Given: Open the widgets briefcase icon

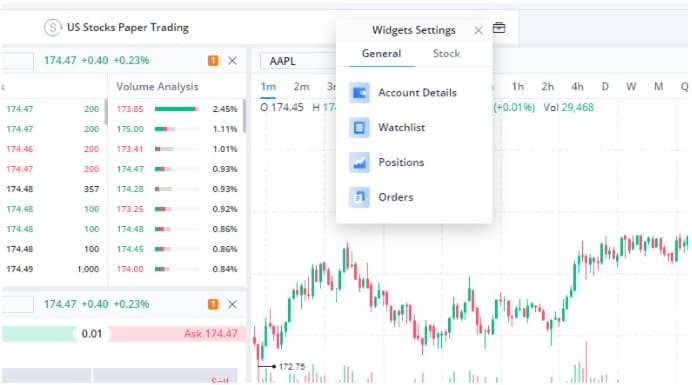Looking at the screenshot, I should click(x=499, y=28).
